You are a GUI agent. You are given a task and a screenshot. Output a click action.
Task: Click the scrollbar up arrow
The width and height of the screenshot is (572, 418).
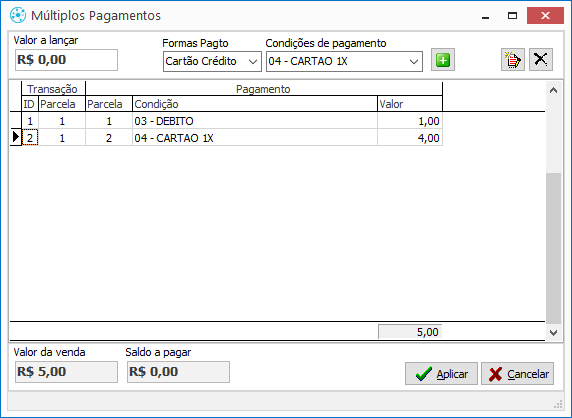point(553,90)
